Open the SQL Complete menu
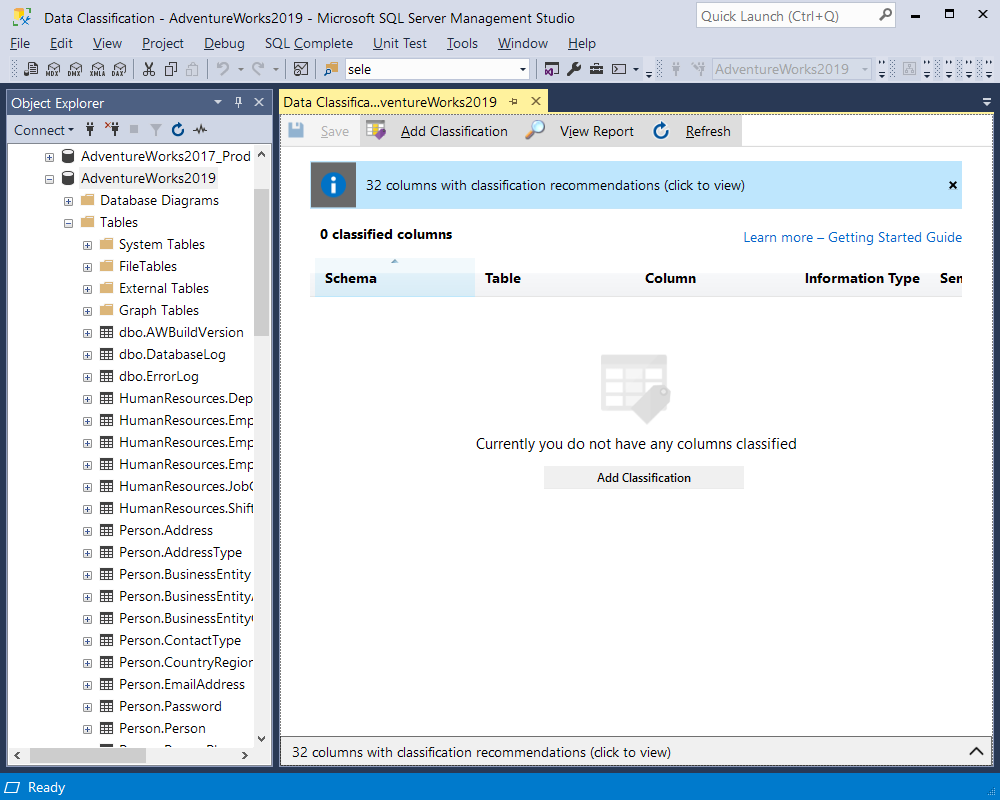Screen dimensions: 1000x800 pyautogui.click(x=309, y=43)
